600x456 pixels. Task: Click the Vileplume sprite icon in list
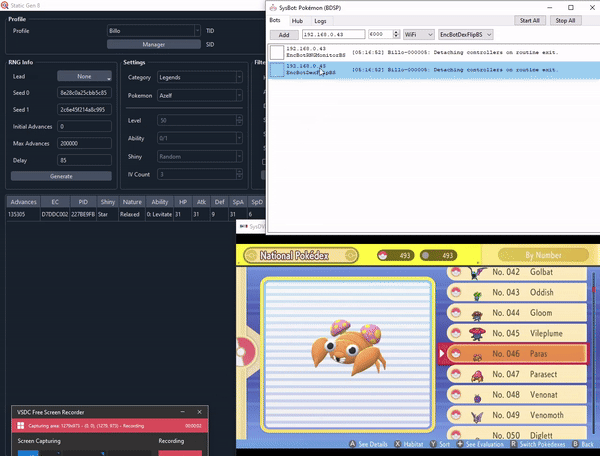coord(477,334)
